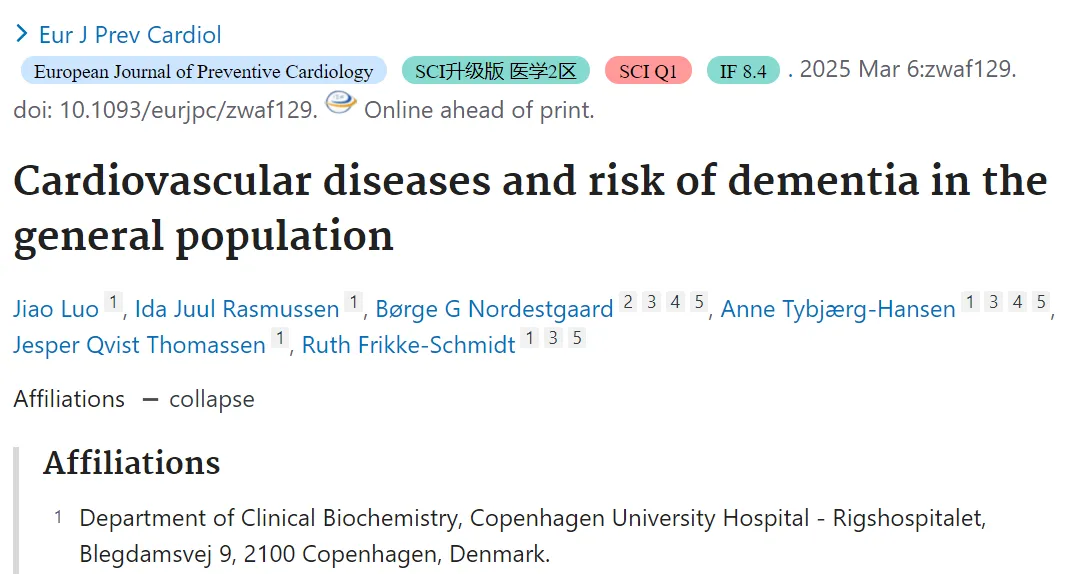Open author Jesper Qvist Thomassen link
Image resolution: width=1080 pixels, height=574 pixels.
(139, 345)
